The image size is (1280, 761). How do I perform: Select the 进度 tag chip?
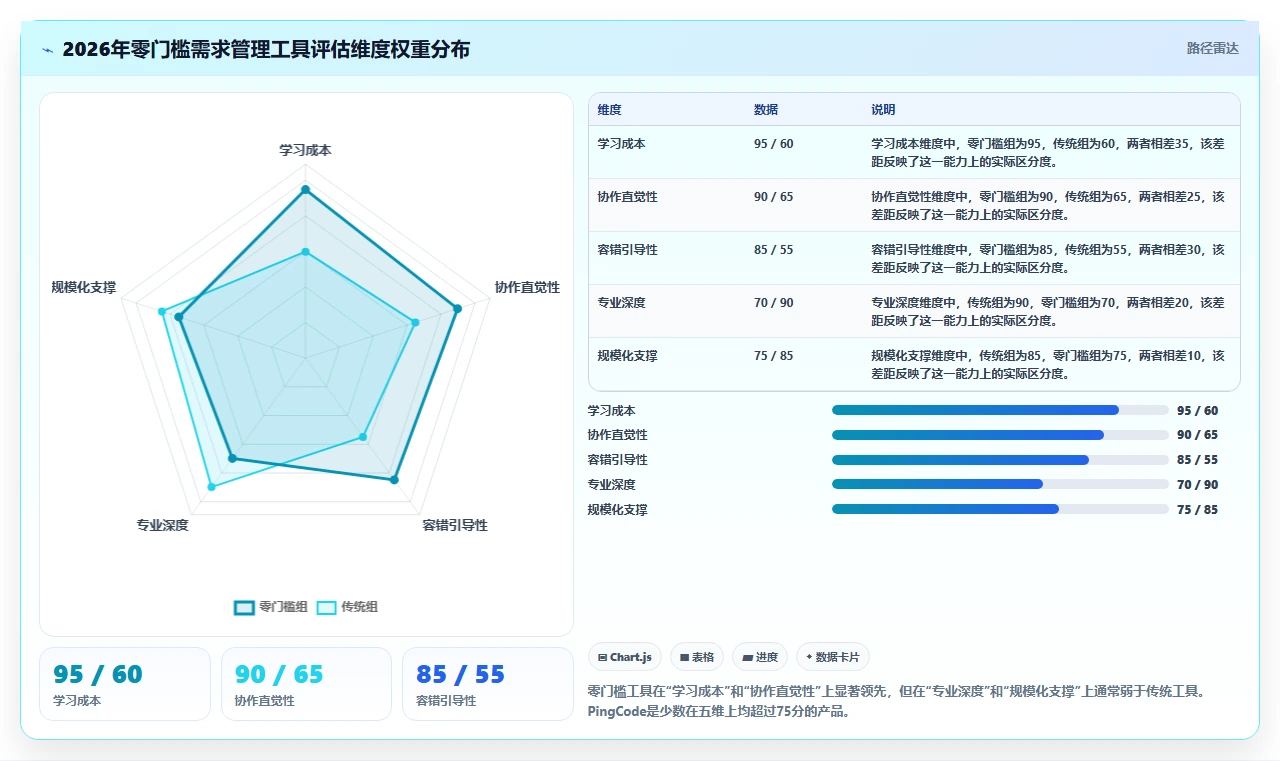(760, 657)
